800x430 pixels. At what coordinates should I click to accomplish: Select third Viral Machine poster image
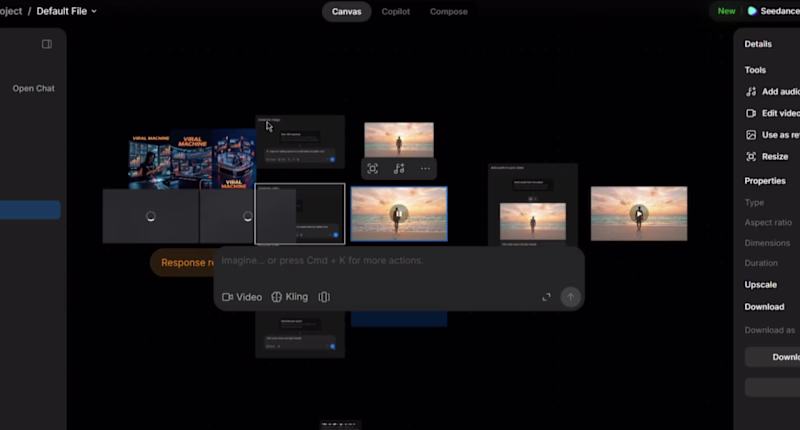click(x=234, y=159)
